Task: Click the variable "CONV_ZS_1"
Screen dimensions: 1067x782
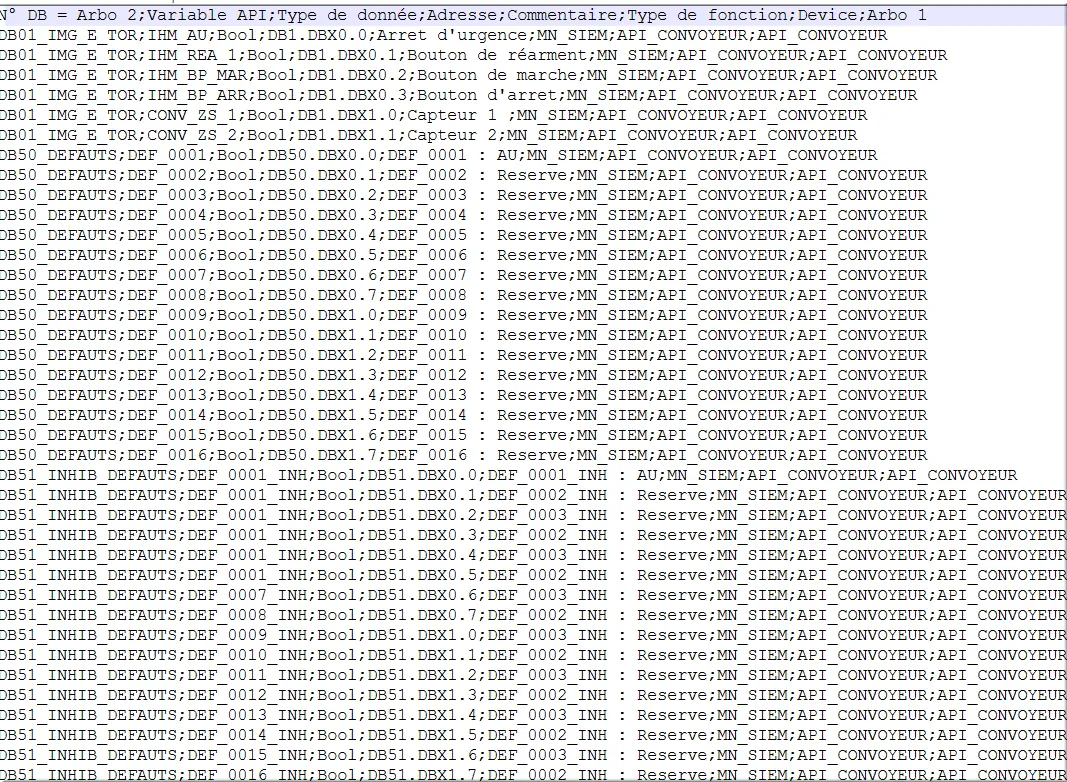Action: [192, 115]
